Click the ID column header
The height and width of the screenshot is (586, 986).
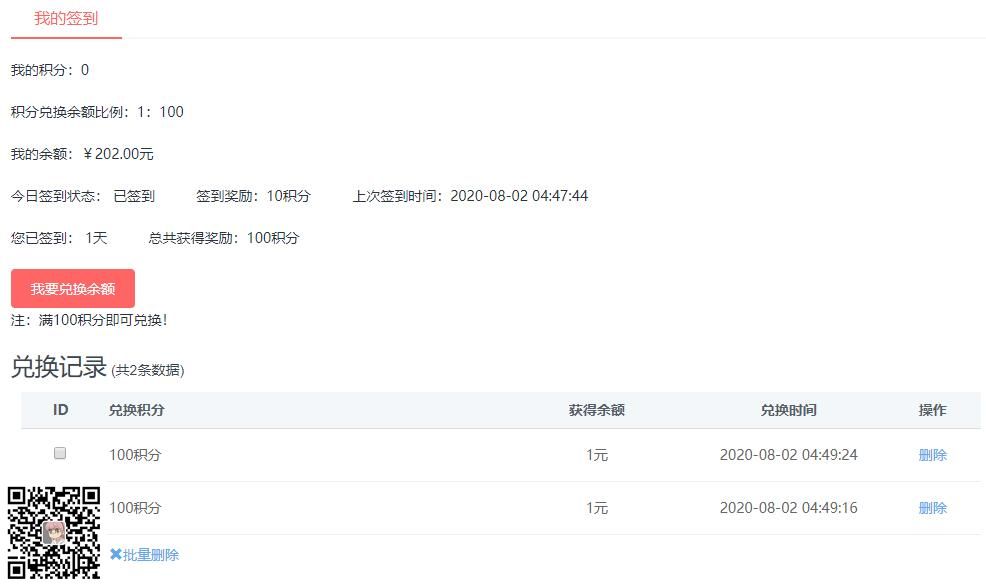(60, 410)
